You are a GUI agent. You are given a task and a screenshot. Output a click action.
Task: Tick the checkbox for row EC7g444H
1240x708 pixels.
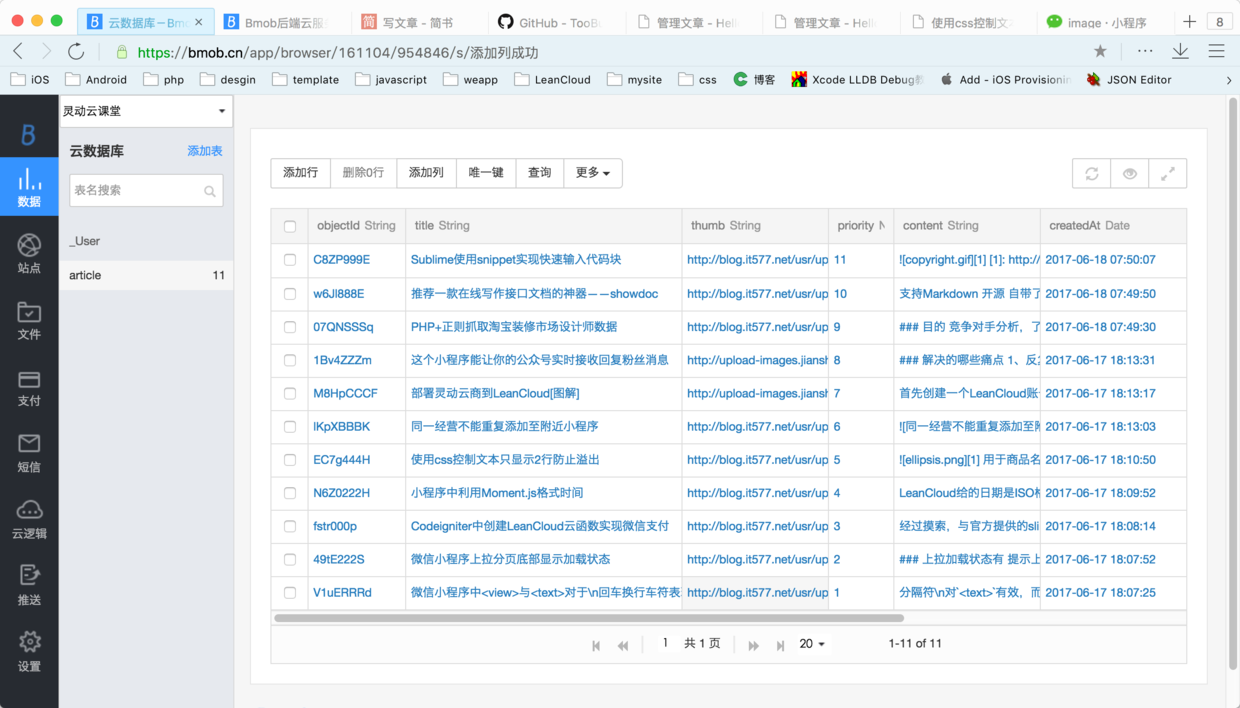pos(290,460)
